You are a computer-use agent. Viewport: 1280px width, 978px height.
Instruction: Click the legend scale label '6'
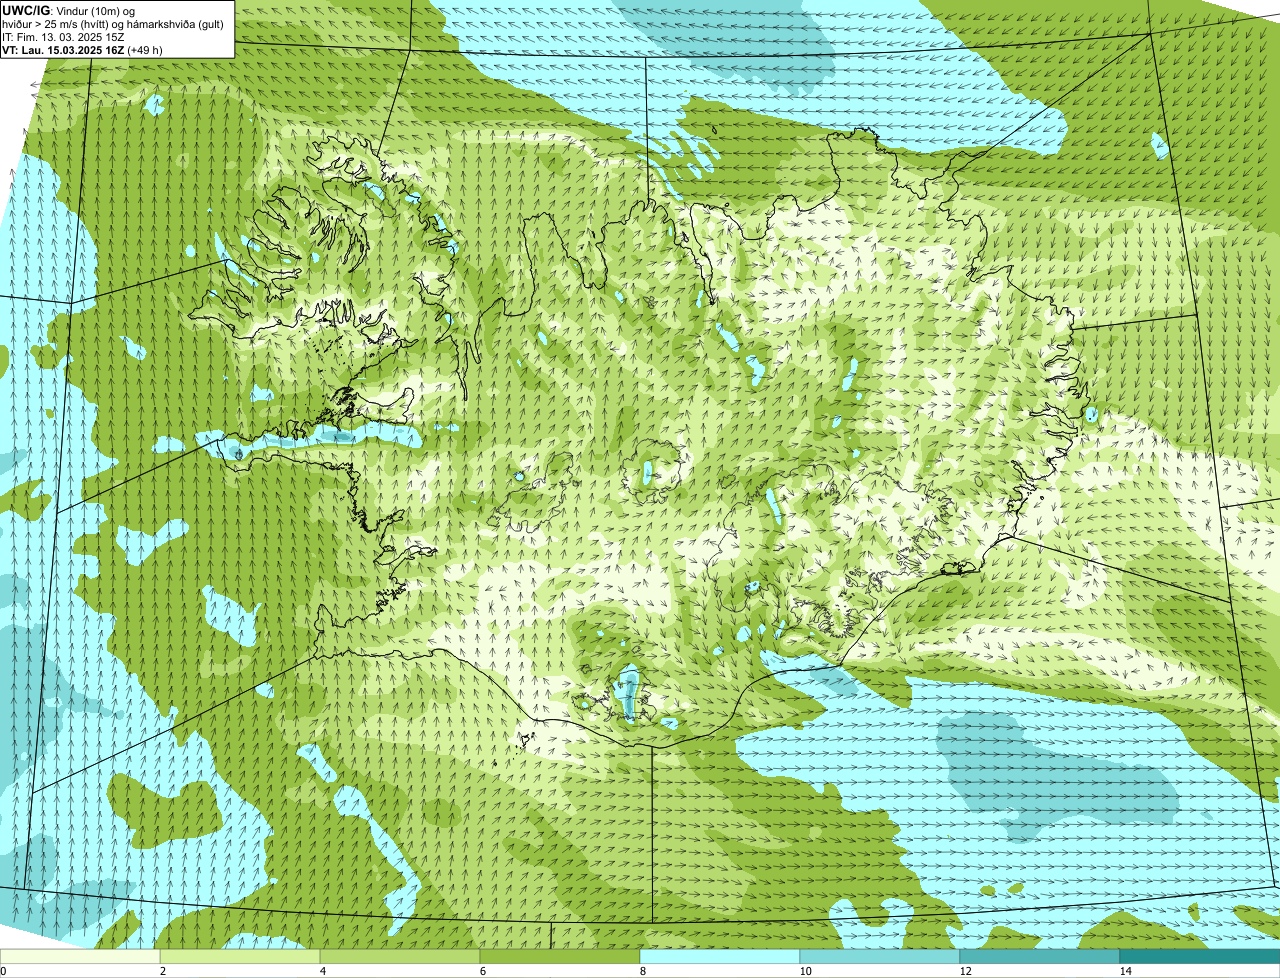(482, 971)
